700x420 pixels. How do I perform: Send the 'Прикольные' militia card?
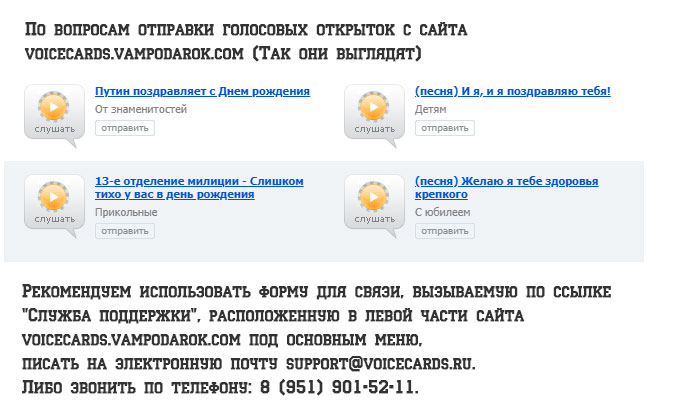click(x=125, y=231)
